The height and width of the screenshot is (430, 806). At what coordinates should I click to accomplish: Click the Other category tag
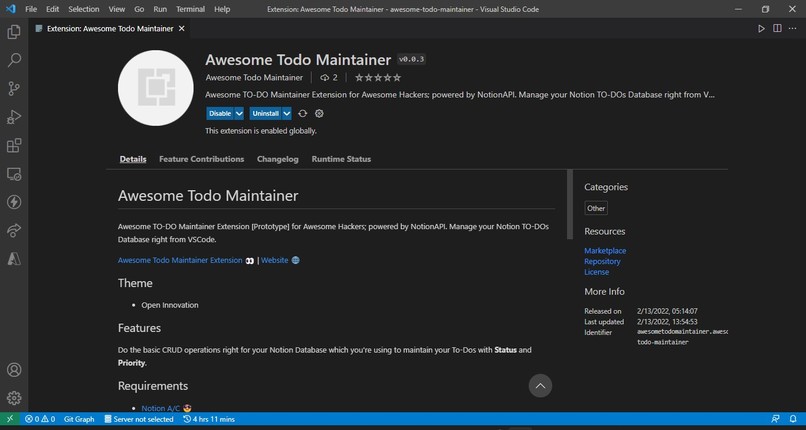coord(596,208)
